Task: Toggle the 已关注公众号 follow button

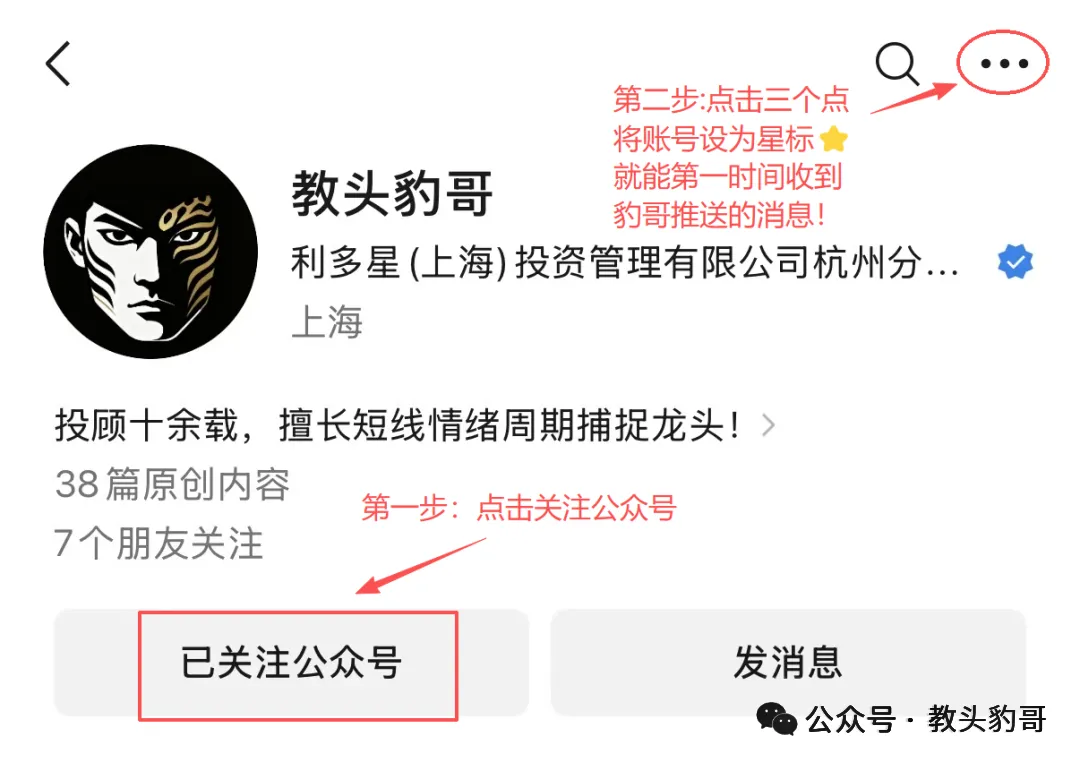Action: [291, 663]
